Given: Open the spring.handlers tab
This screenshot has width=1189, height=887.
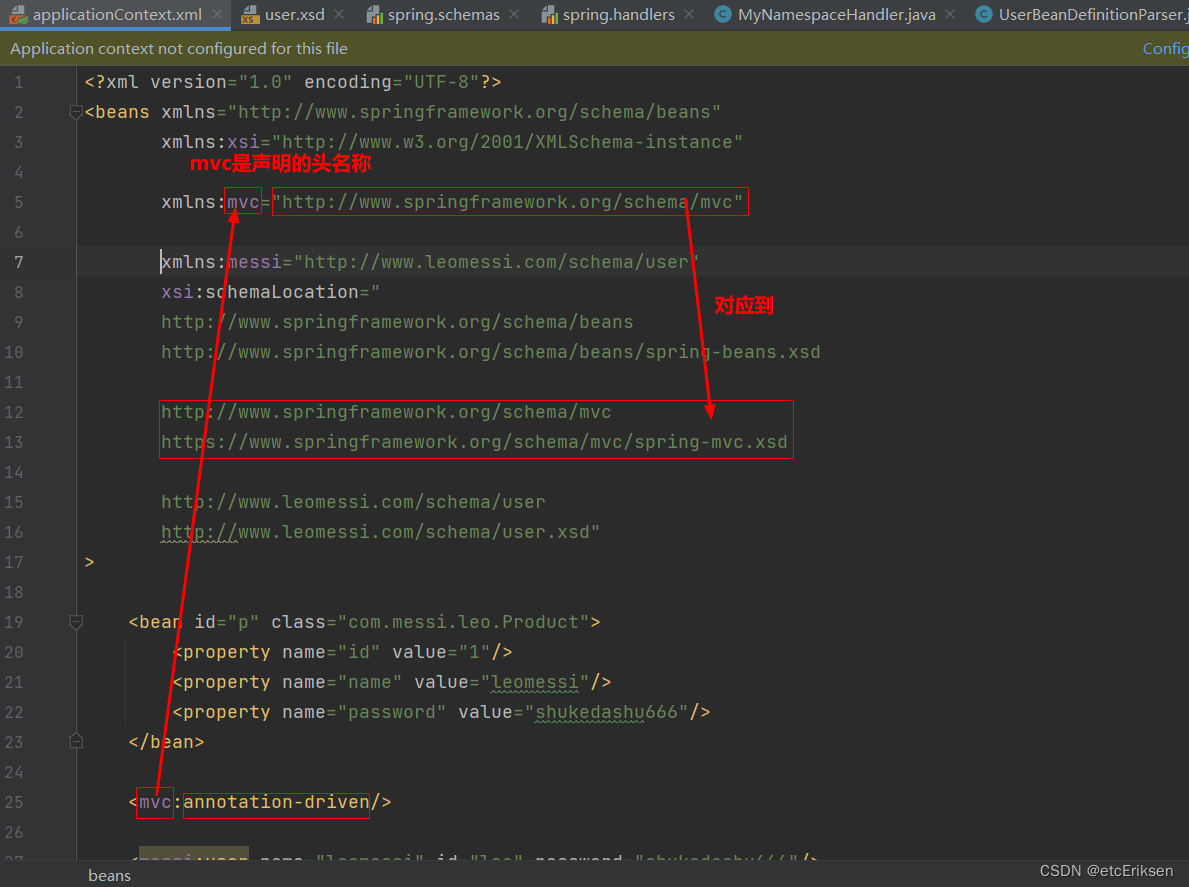Looking at the screenshot, I should [618, 15].
